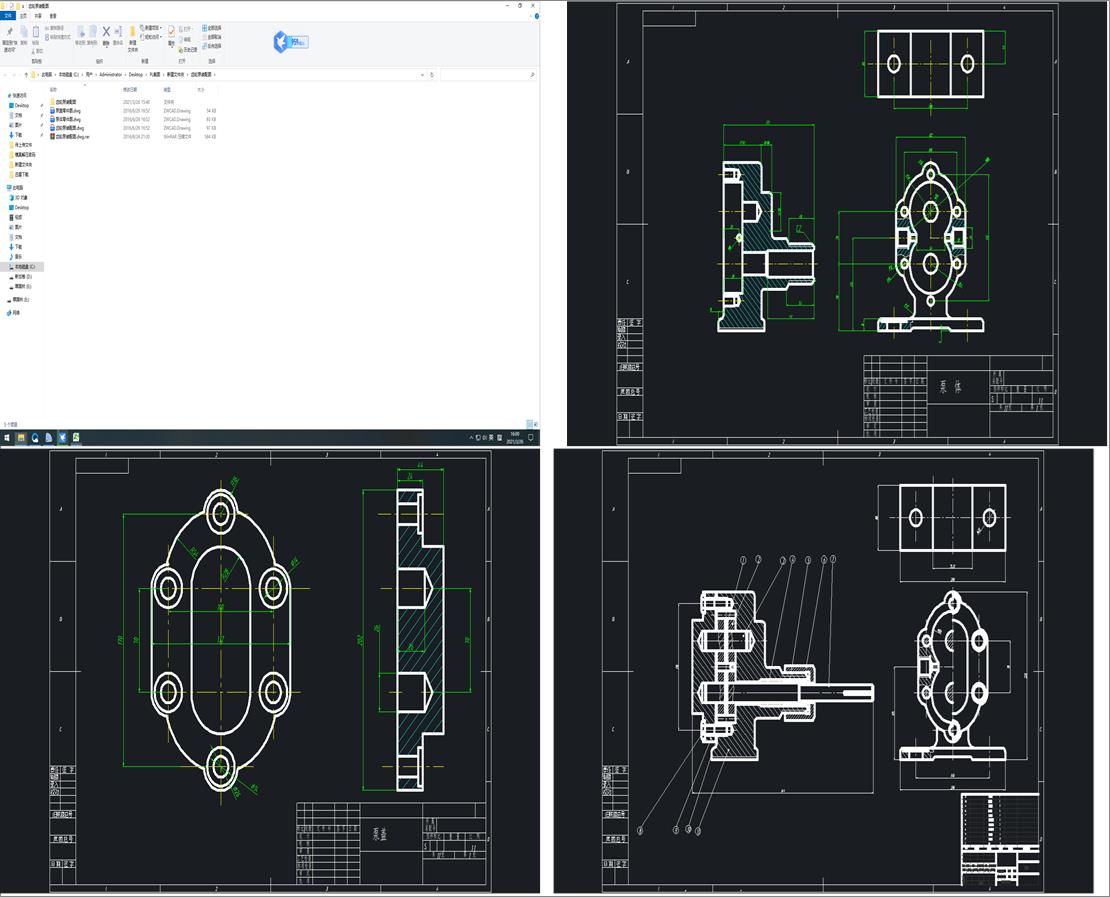
Task: Sort by the Name column header
Action: 54,90
